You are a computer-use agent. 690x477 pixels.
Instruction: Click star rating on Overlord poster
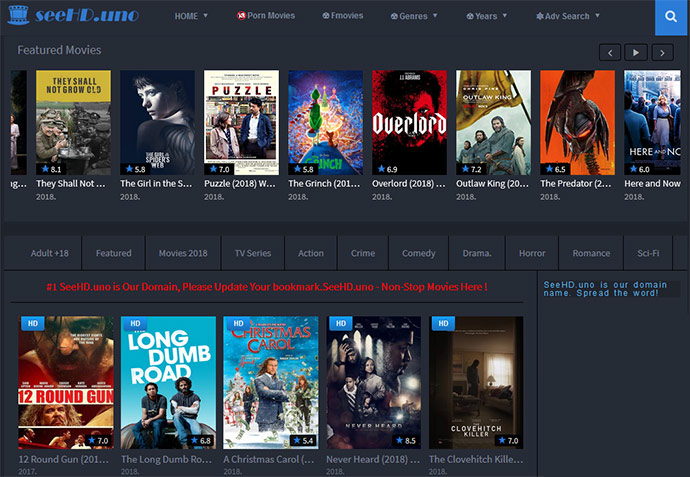(386, 169)
